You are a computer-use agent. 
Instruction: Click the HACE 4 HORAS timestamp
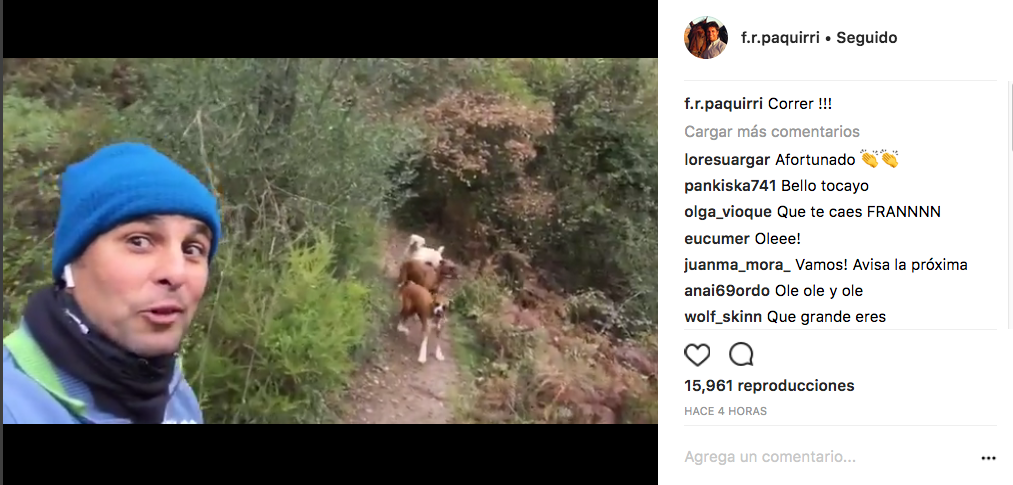[x=726, y=411]
